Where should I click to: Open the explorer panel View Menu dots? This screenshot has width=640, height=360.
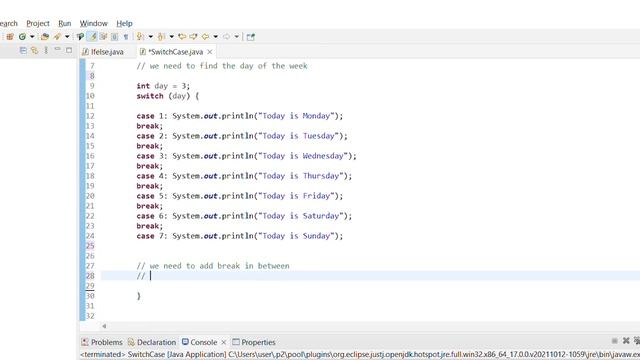46,50
